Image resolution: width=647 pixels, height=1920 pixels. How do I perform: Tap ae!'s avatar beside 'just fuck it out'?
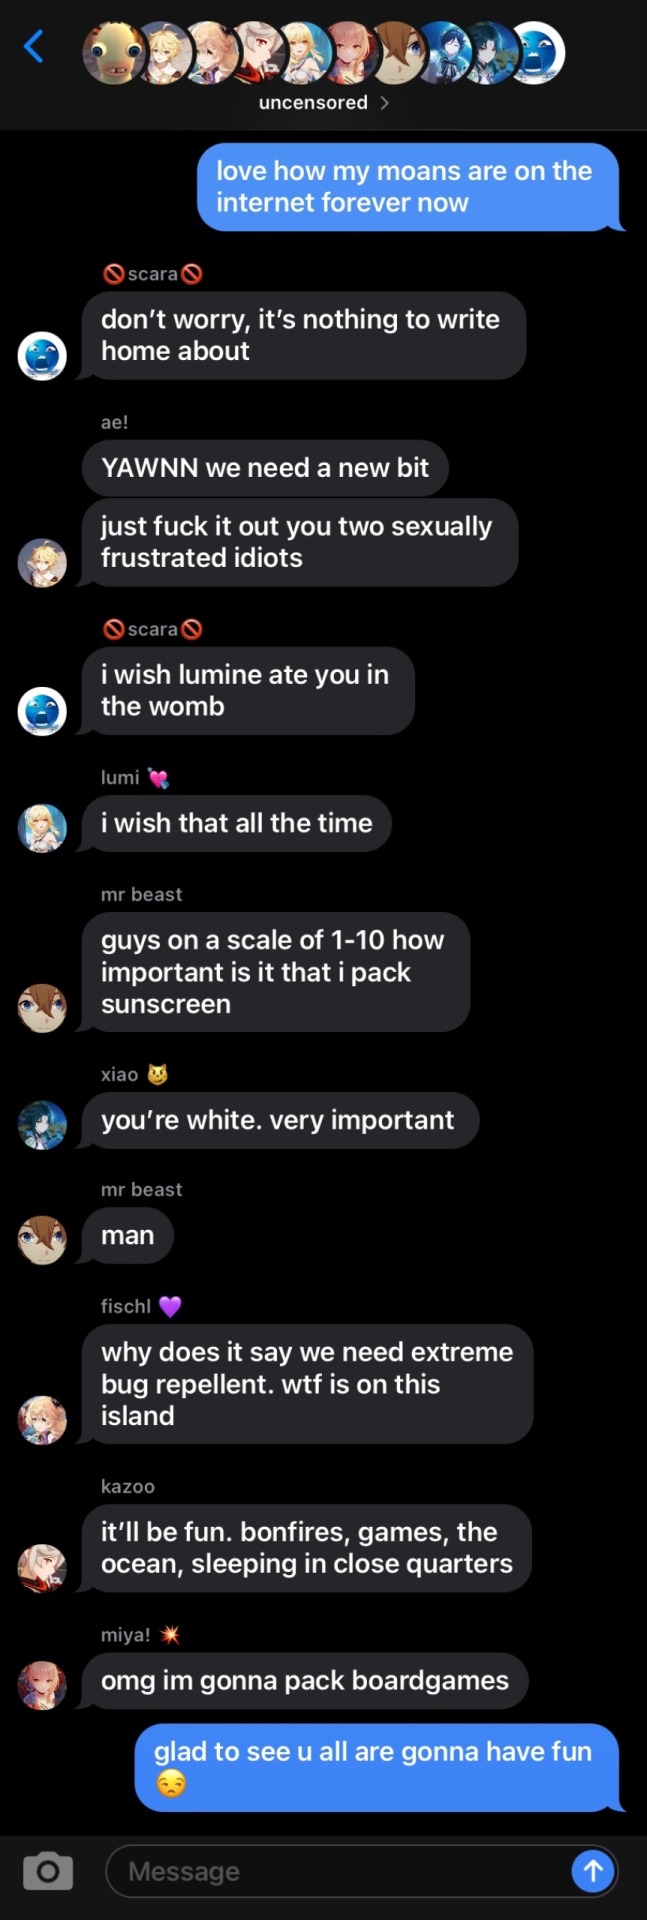click(42, 562)
